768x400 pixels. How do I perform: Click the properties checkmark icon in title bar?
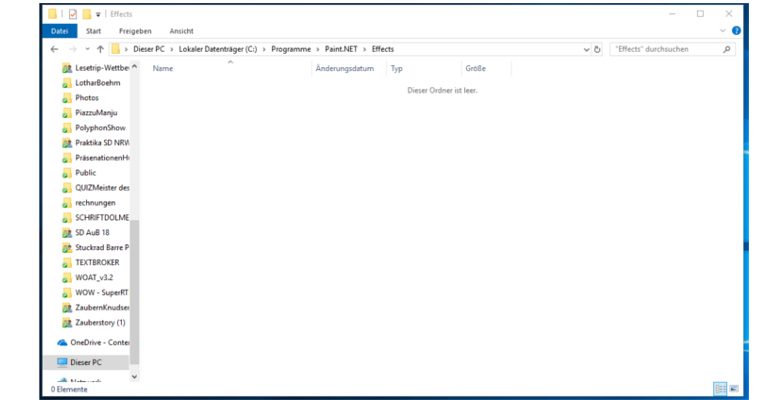(69, 14)
